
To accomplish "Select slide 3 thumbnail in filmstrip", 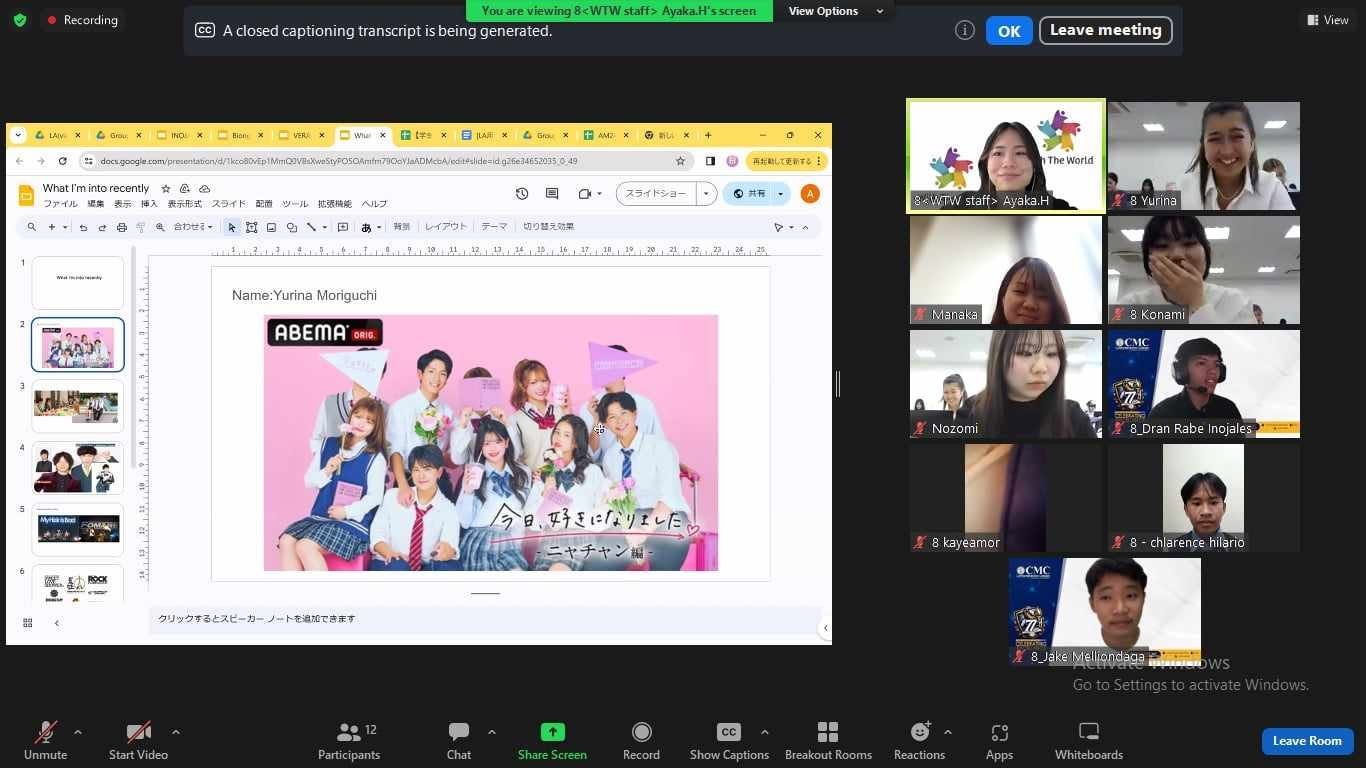I will point(78,406).
